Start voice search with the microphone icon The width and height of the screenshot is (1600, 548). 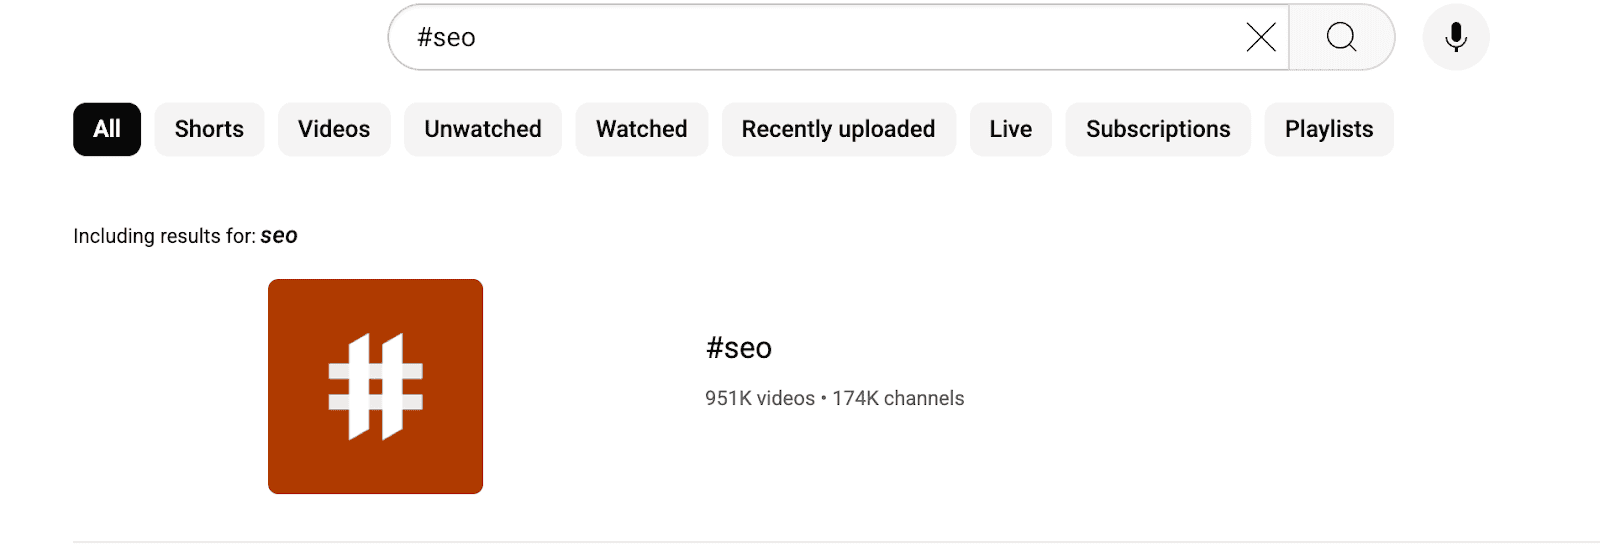(1456, 37)
